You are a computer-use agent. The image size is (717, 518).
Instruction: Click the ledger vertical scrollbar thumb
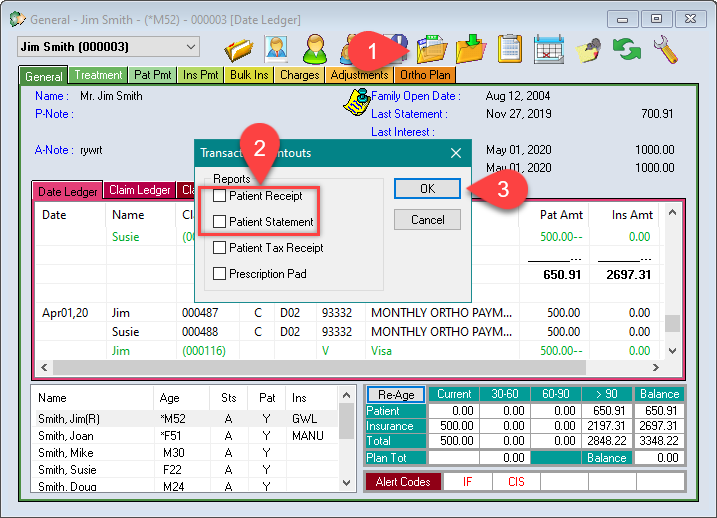point(672,323)
